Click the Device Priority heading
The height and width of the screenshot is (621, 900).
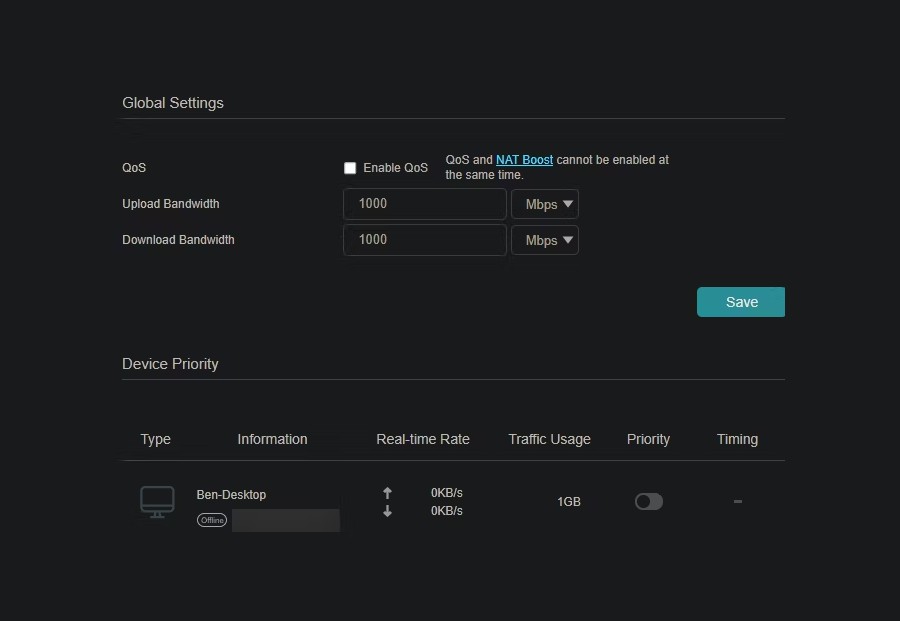pyautogui.click(x=170, y=364)
